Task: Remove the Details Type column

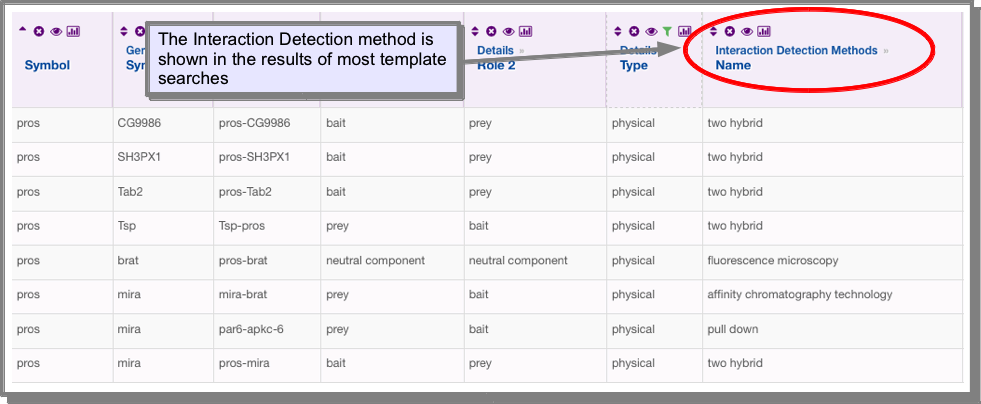Action: click(x=634, y=31)
